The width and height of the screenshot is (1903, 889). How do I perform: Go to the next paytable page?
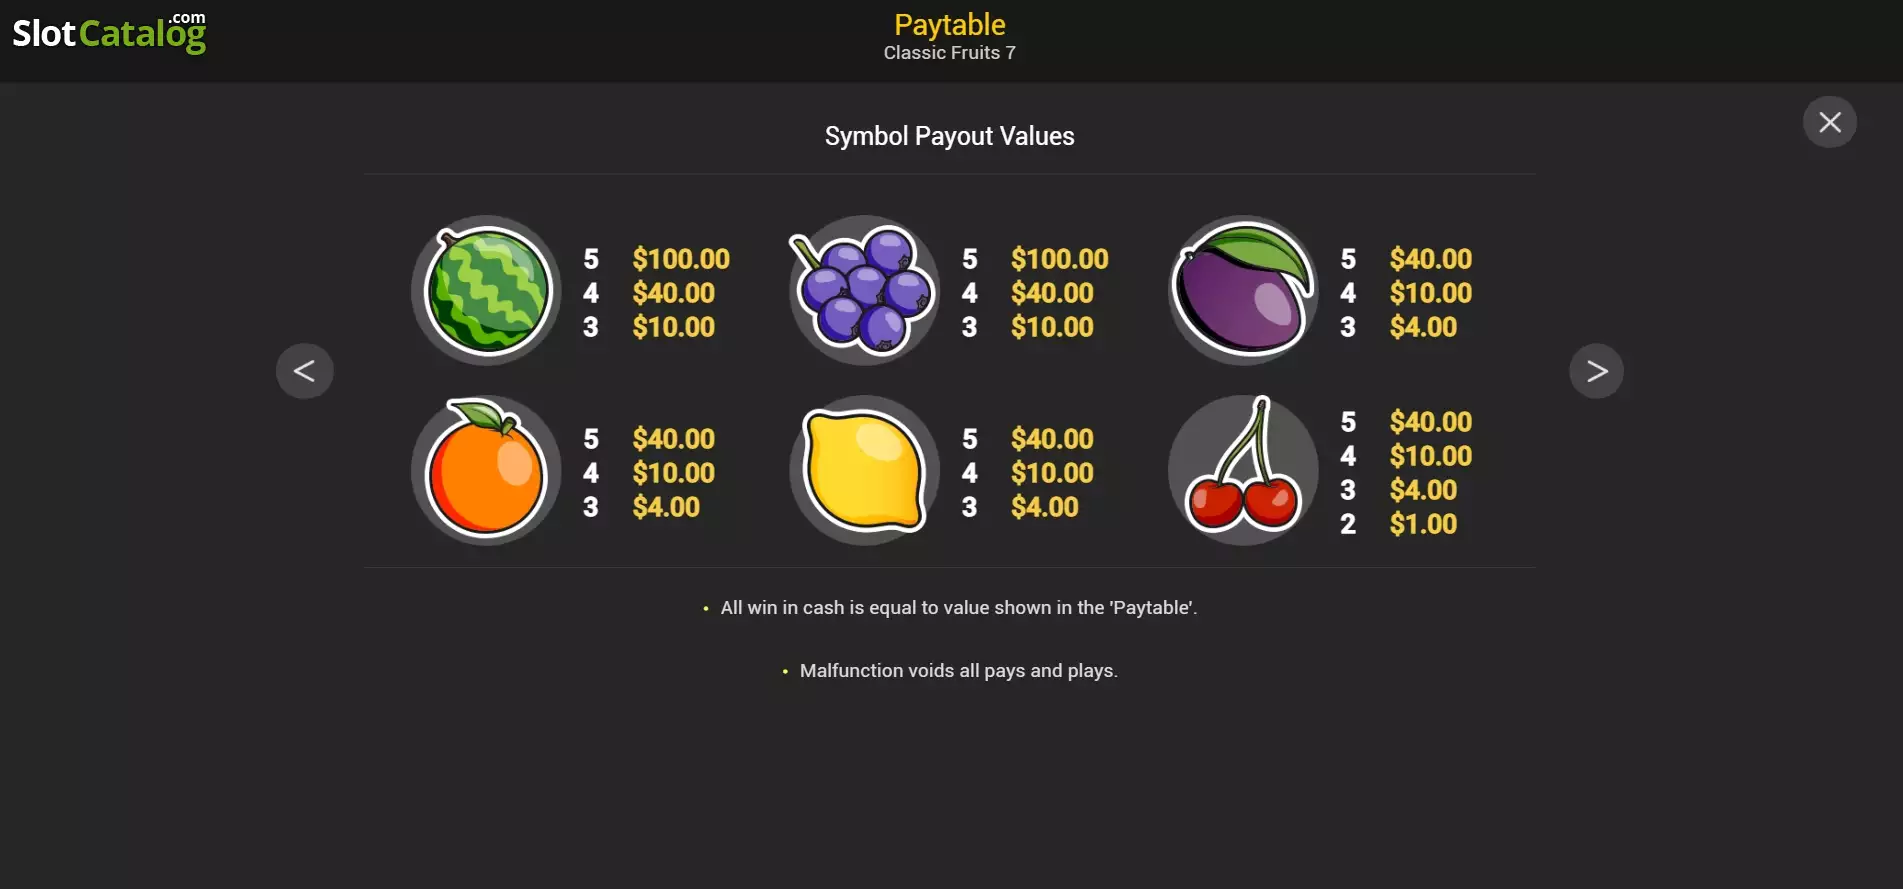pyautogui.click(x=1596, y=371)
